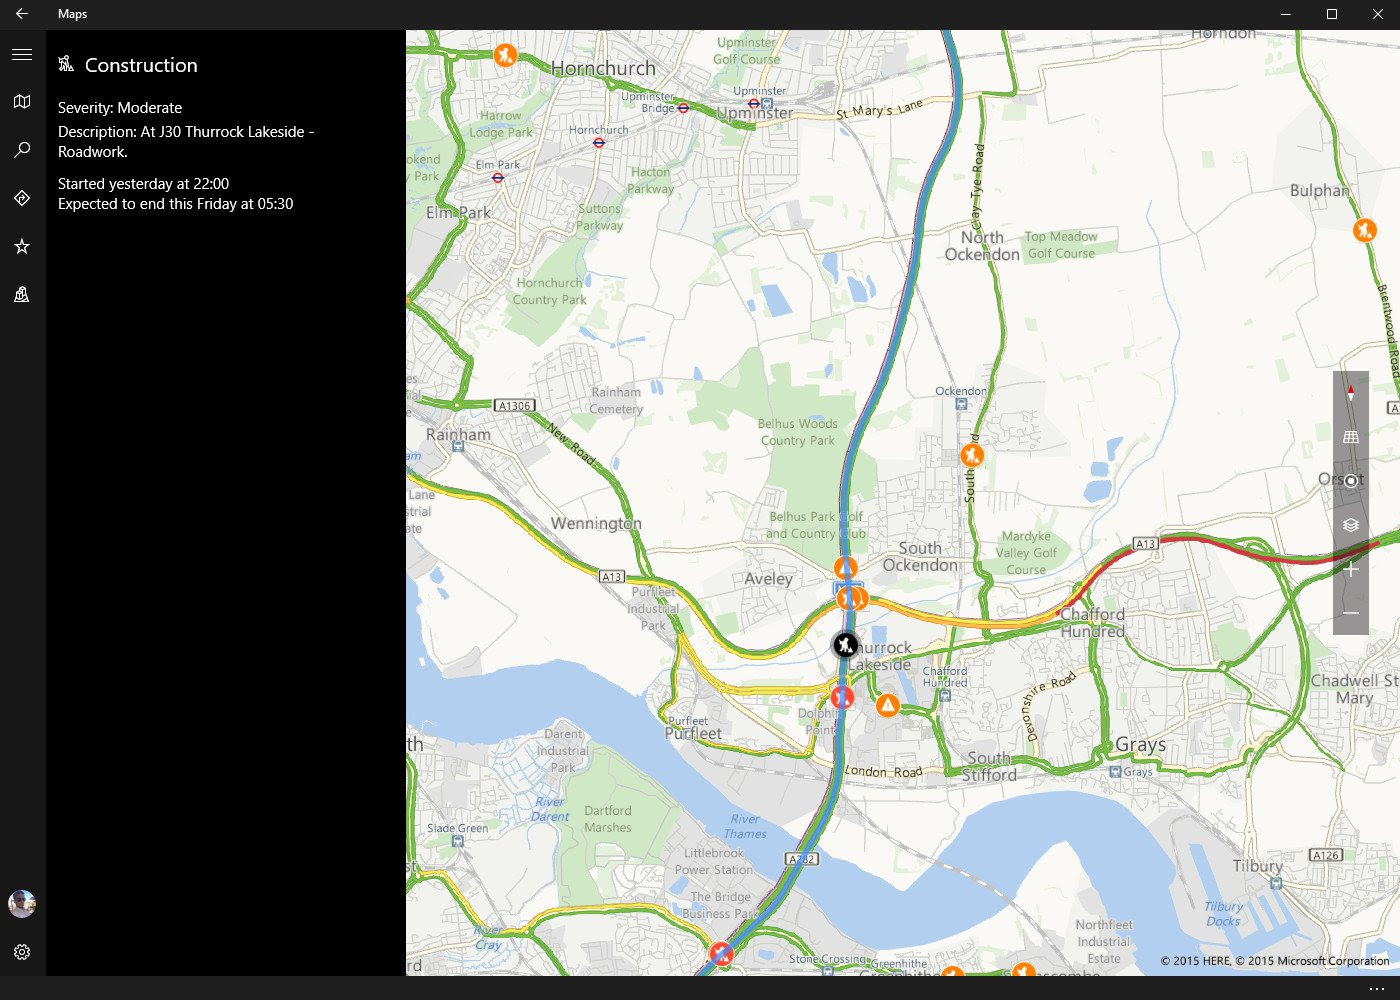This screenshot has height=1000, width=1400.
Task: Go back using the title bar arrow
Action: pos(22,14)
